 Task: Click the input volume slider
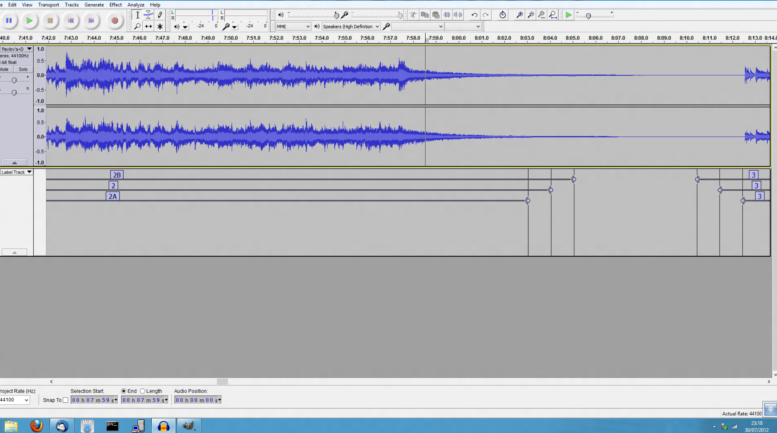(377, 15)
